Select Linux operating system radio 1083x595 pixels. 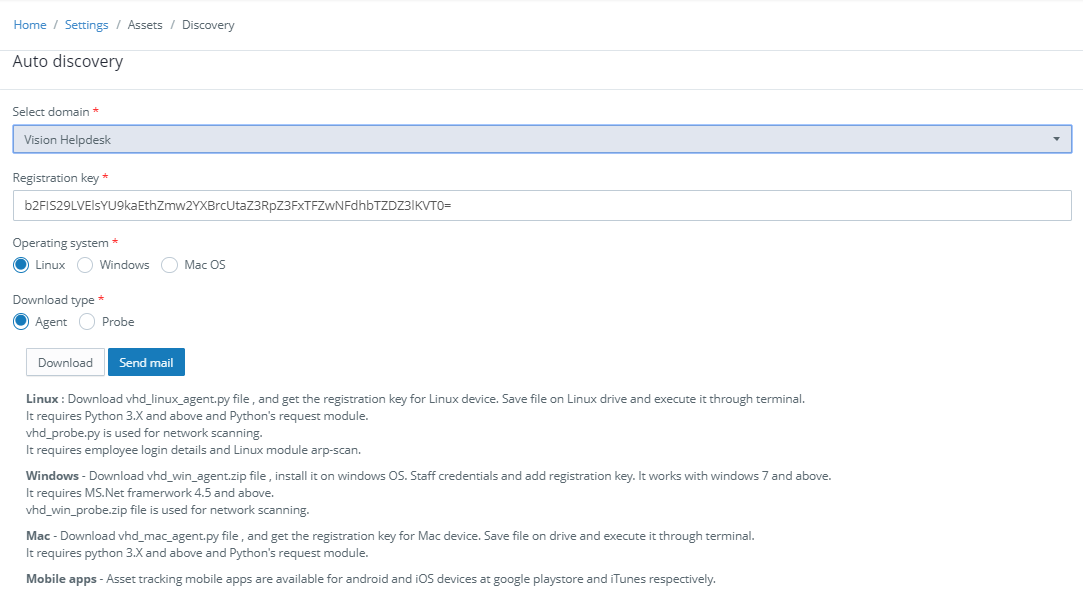[21, 265]
